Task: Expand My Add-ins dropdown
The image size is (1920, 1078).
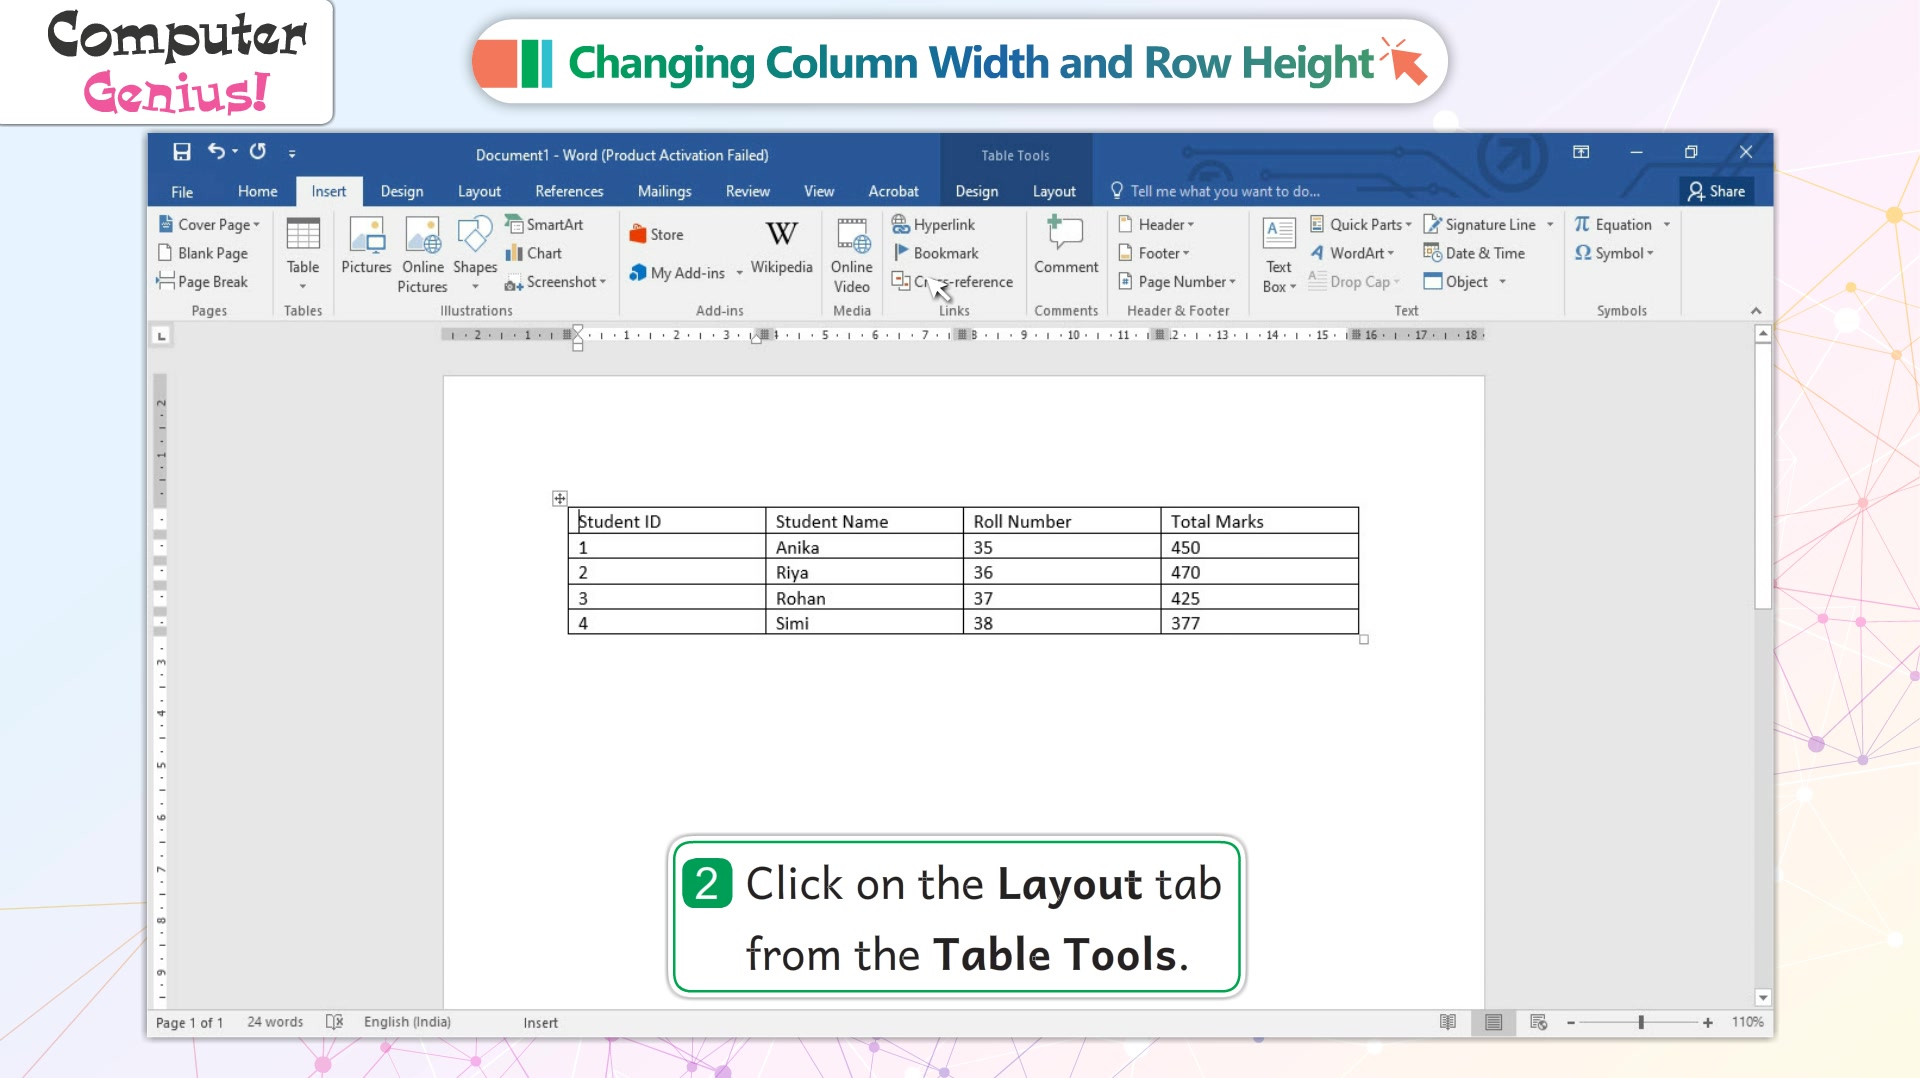Action: [740, 272]
